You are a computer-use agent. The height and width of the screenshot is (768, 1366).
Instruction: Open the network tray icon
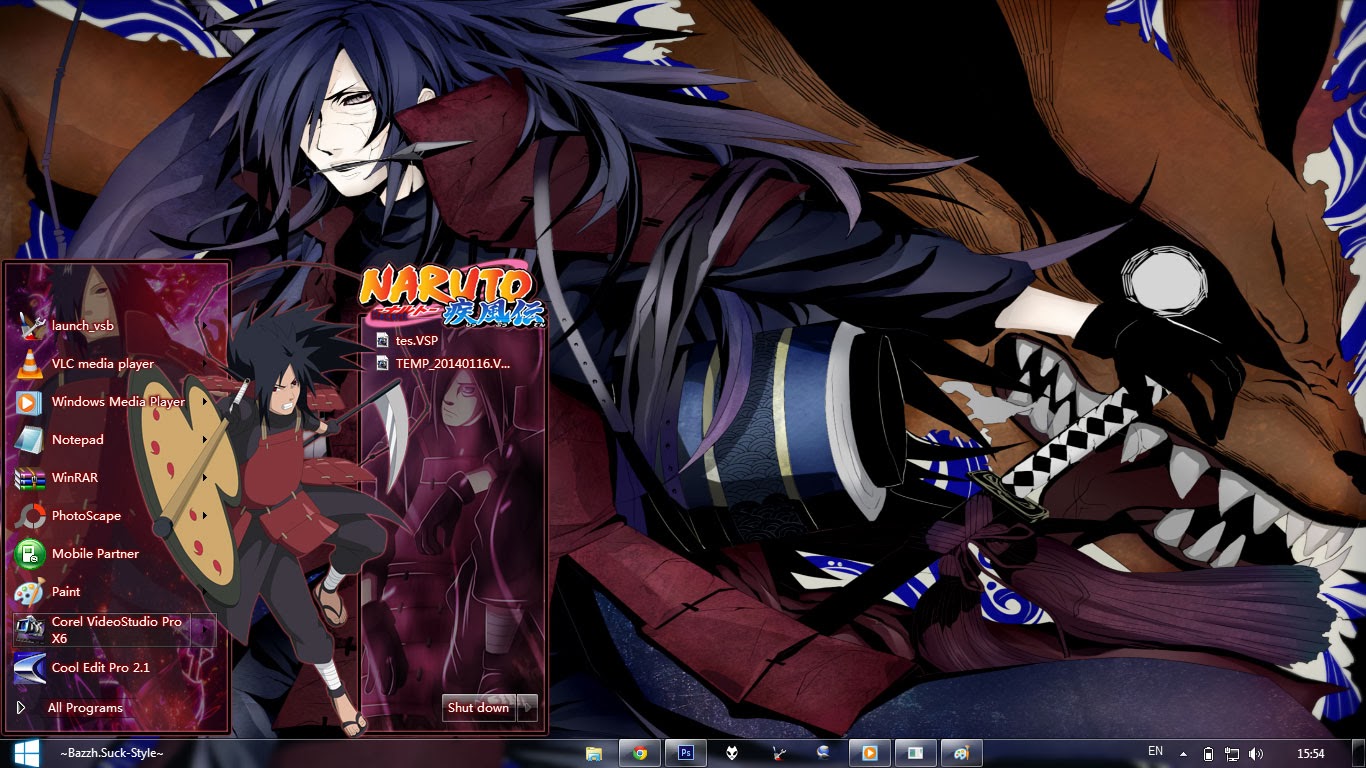pos(1232,754)
